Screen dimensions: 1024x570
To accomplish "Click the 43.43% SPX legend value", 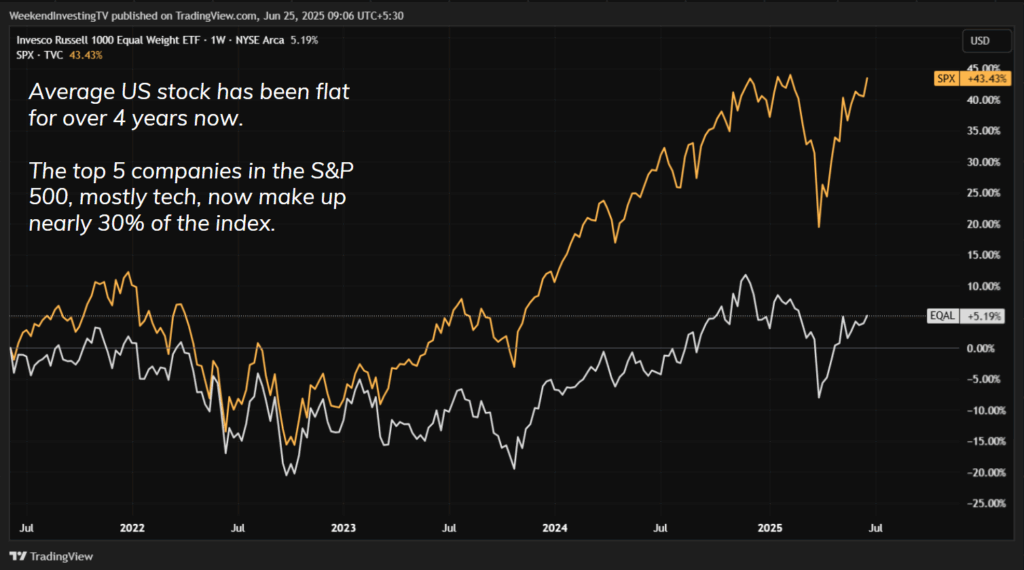I will pyautogui.click(x=86, y=55).
